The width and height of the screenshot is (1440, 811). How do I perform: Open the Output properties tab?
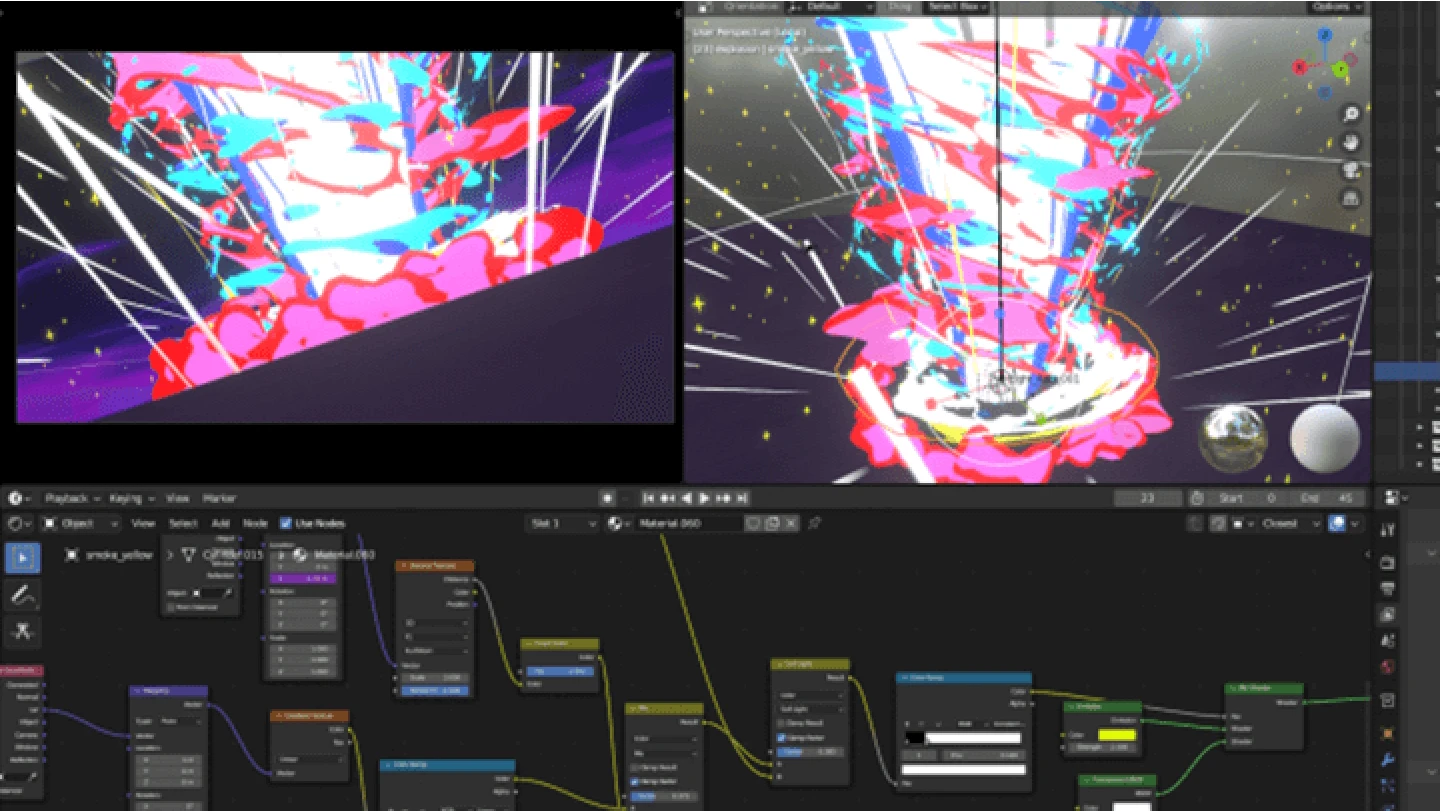(1387, 590)
